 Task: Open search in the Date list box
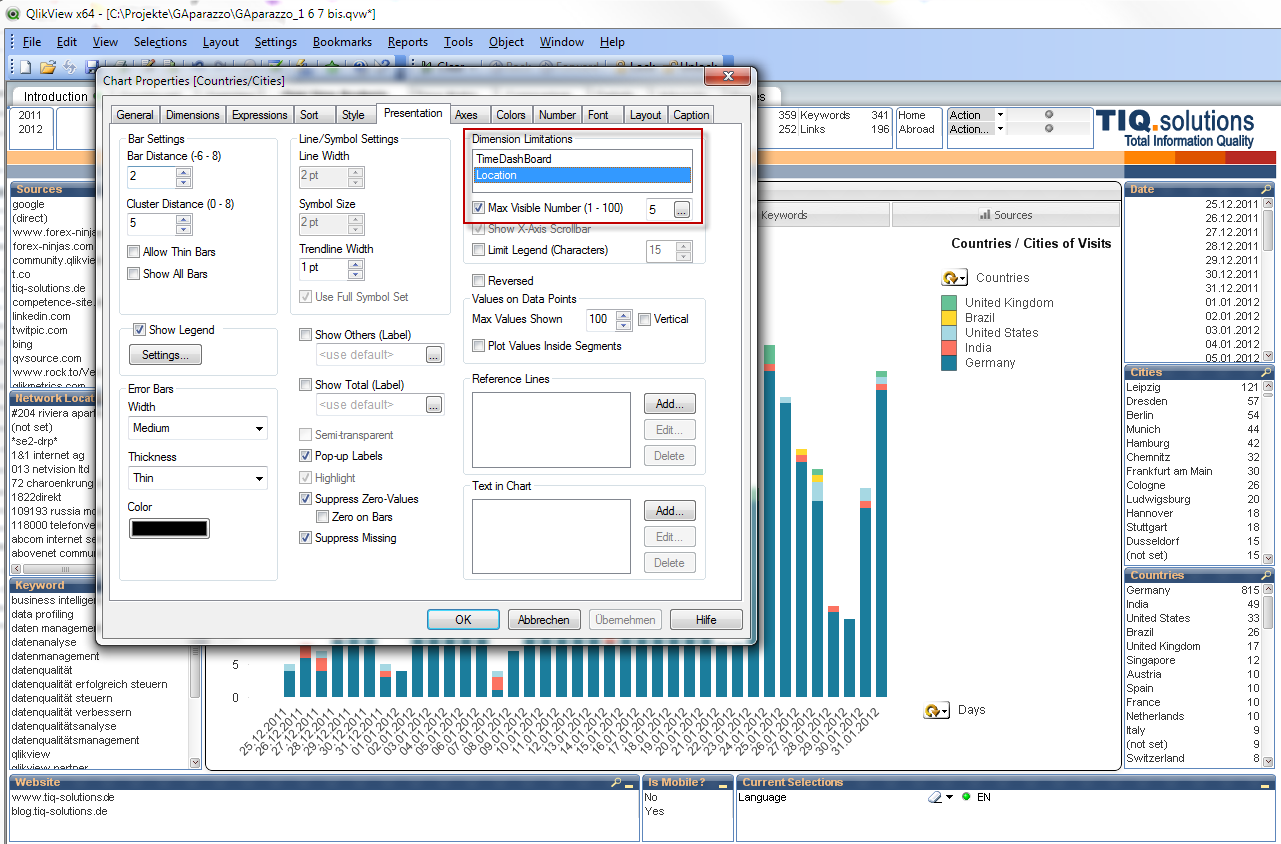[1267, 189]
